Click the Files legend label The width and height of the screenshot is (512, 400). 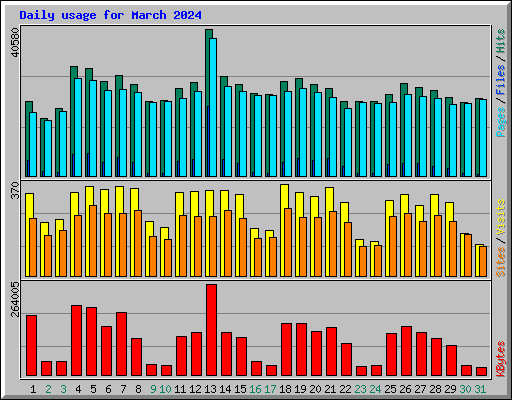click(x=500, y=79)
